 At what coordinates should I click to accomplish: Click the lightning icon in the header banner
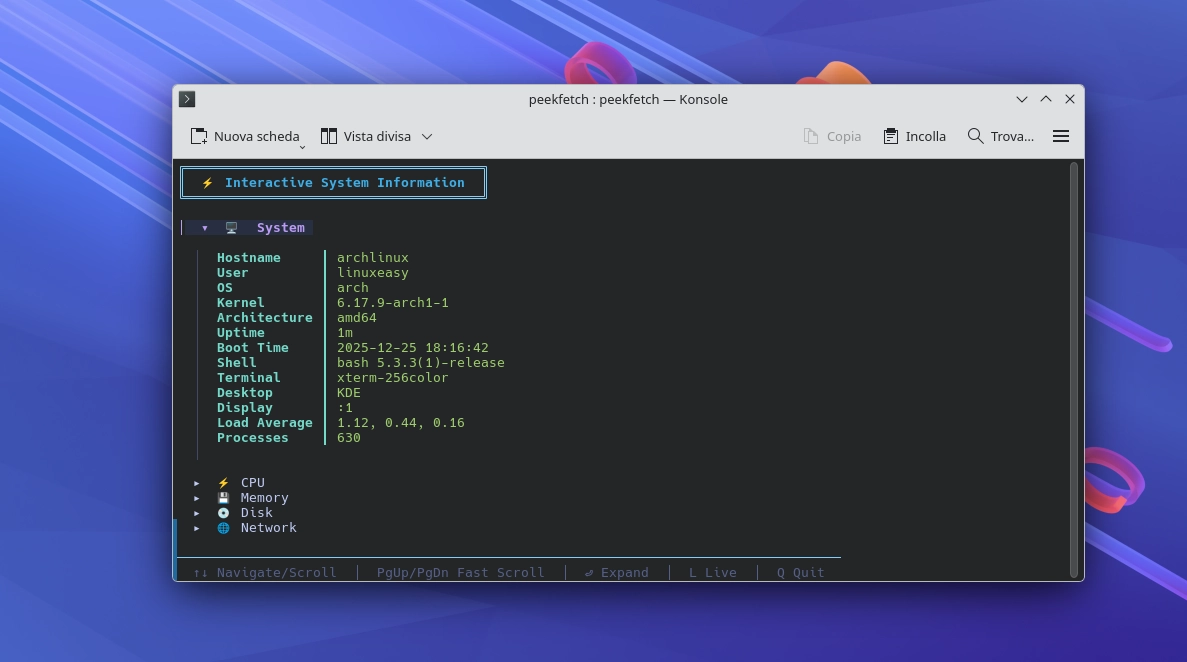(207, 182)
